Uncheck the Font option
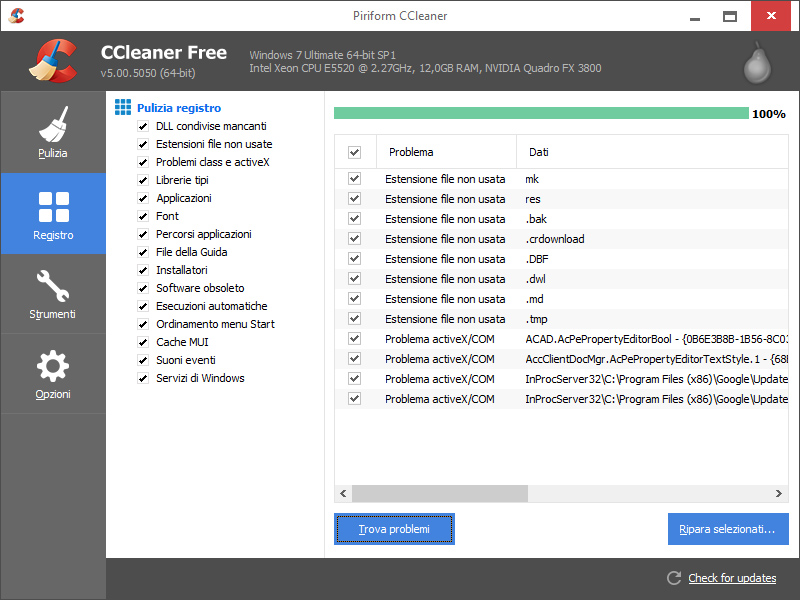The height and width of the screenshot is (600, 800). tap(143, 216)
